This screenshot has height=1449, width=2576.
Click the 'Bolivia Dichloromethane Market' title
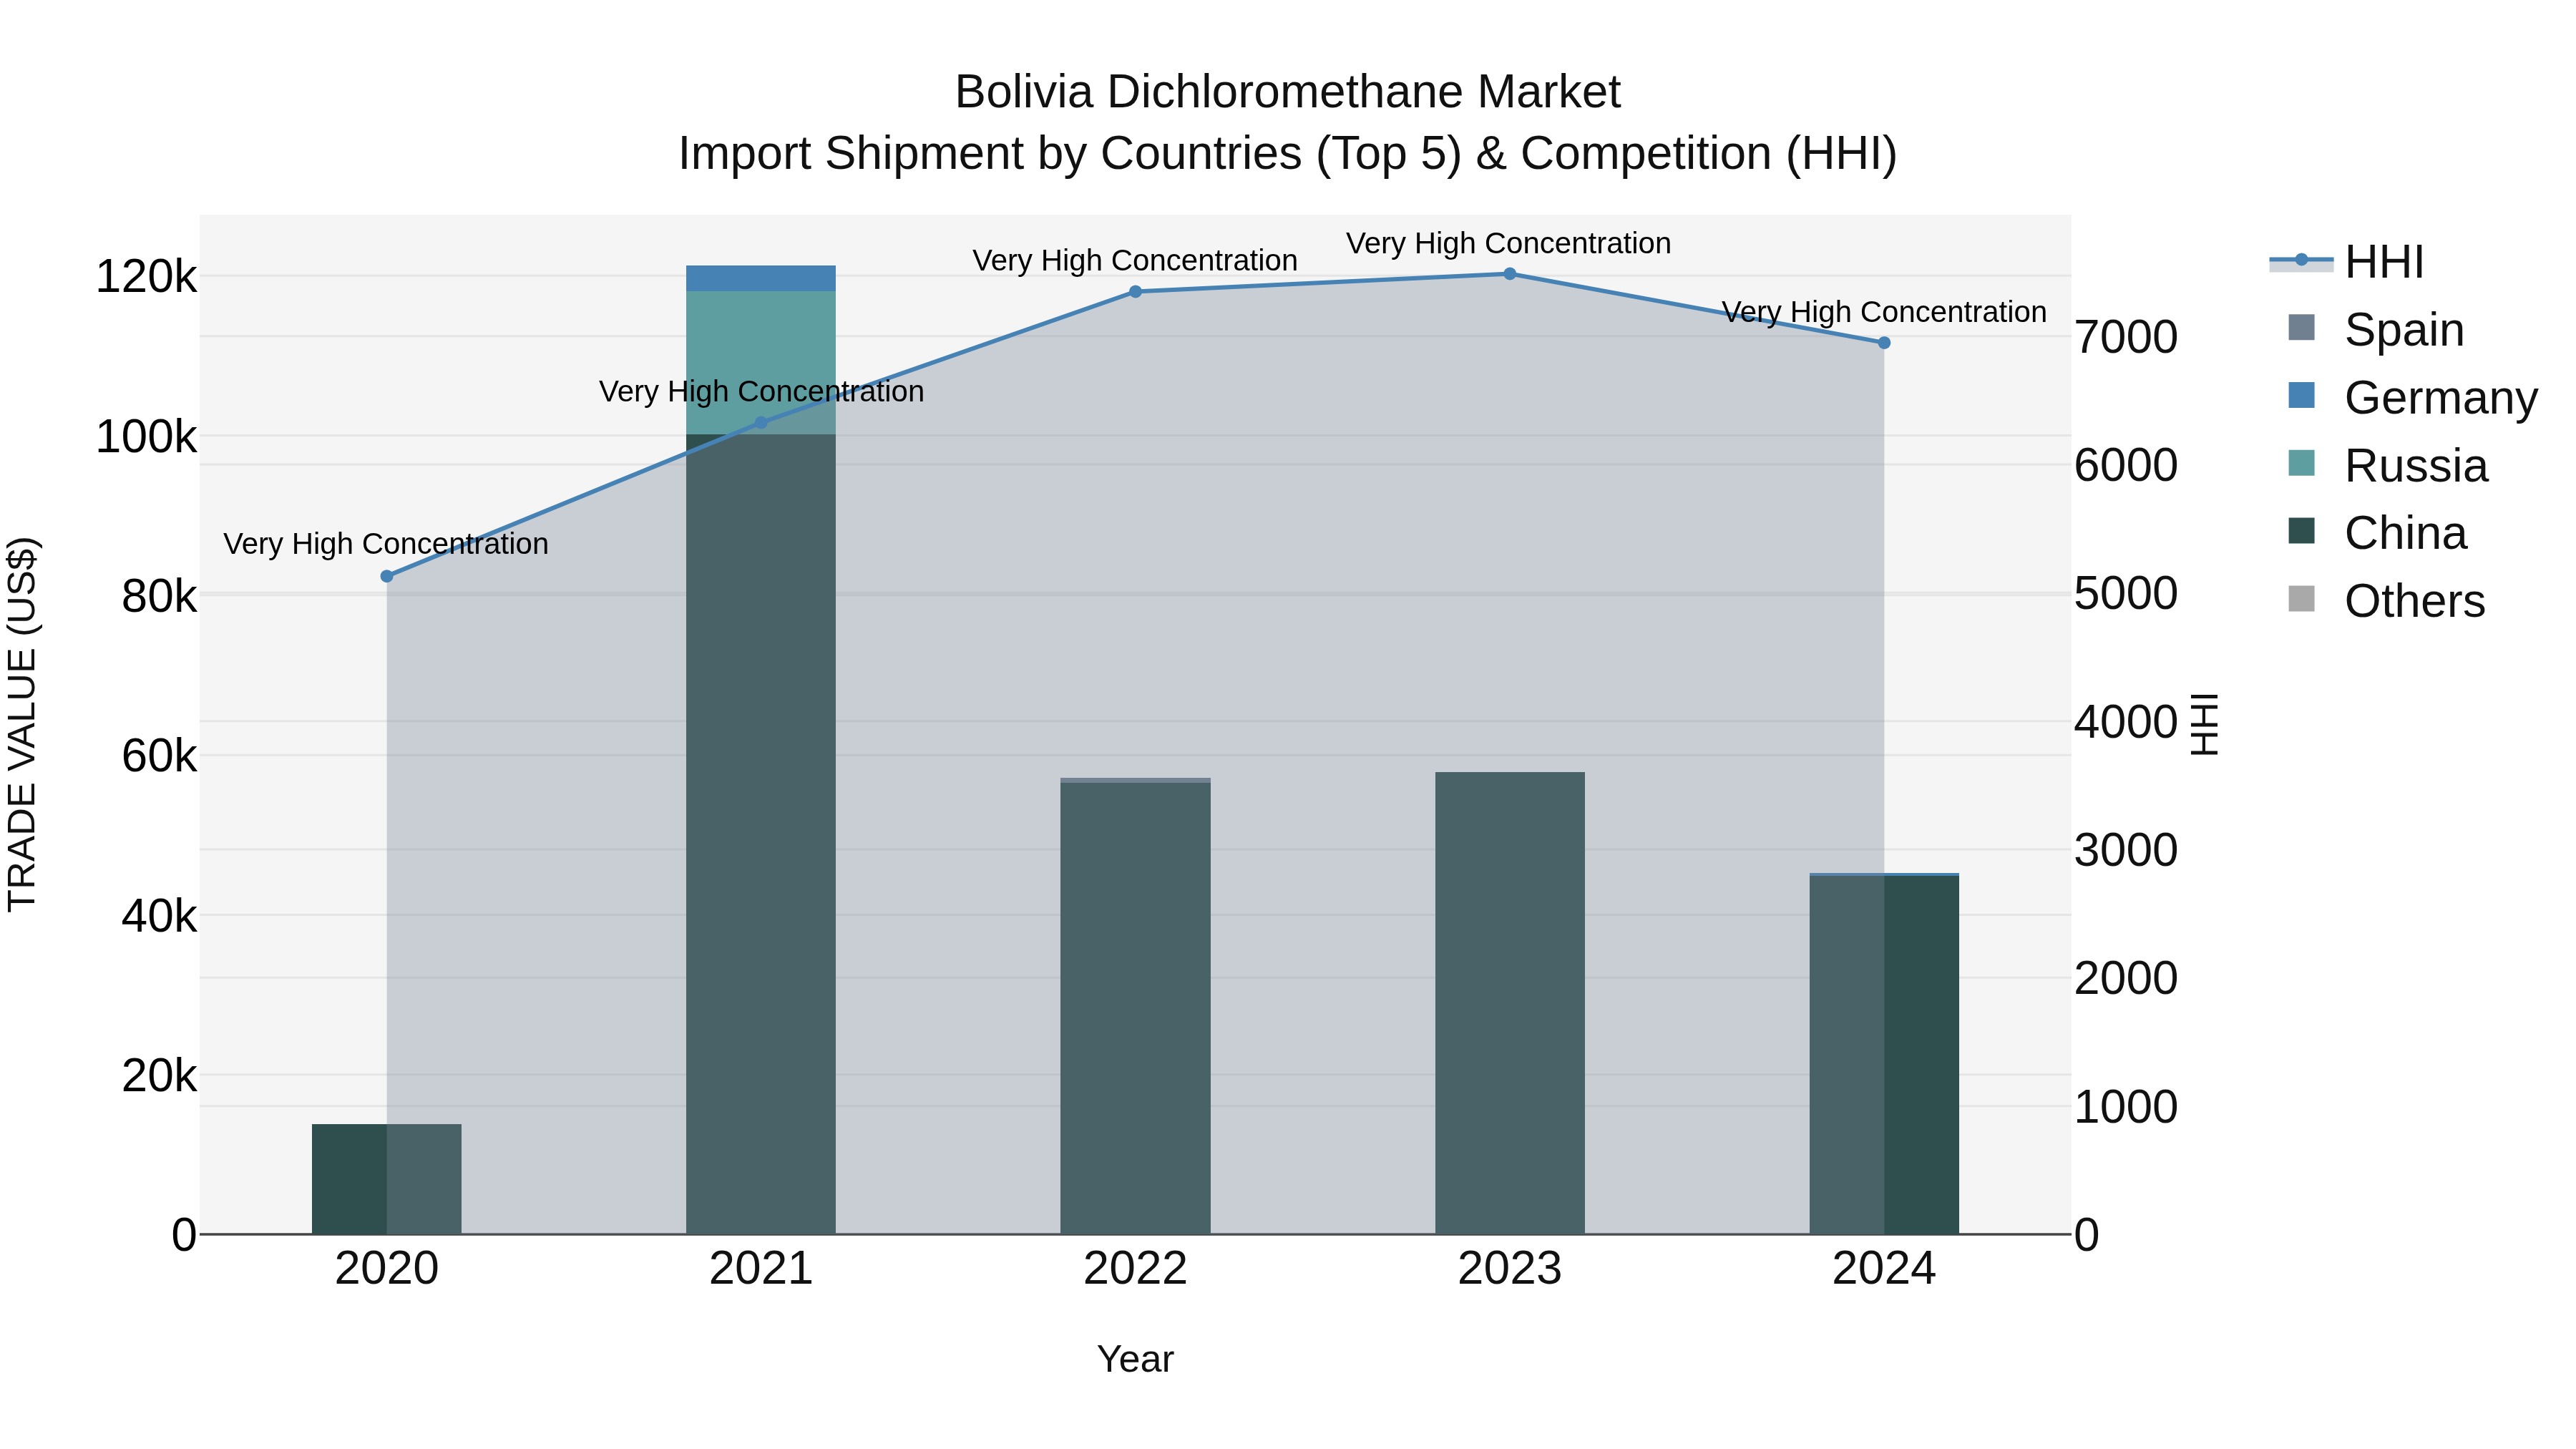(1288, 92)
